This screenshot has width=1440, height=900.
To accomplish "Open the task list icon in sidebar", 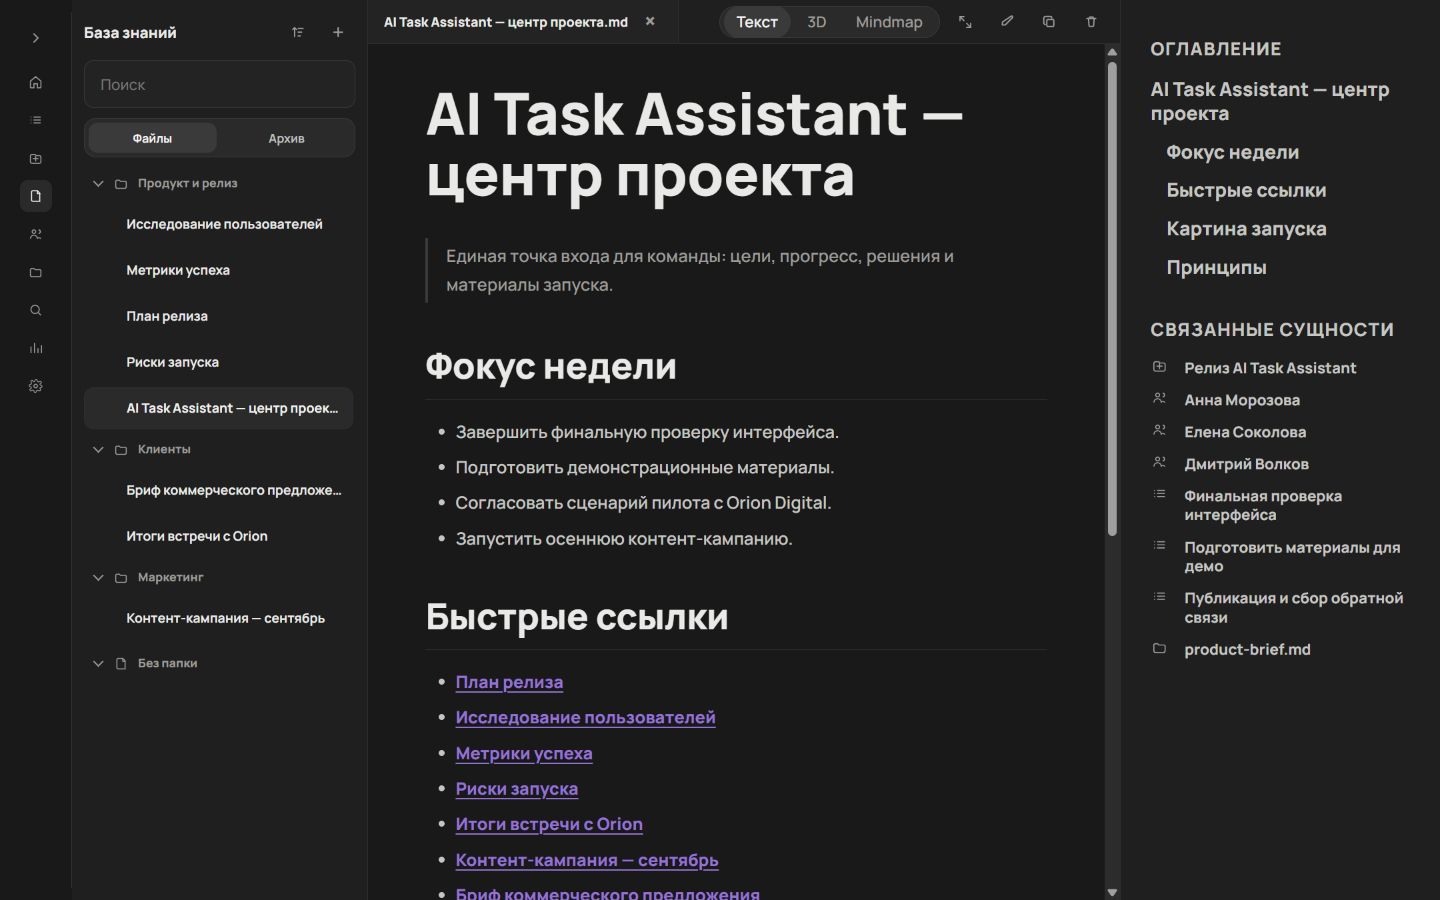I will (36, 120).
